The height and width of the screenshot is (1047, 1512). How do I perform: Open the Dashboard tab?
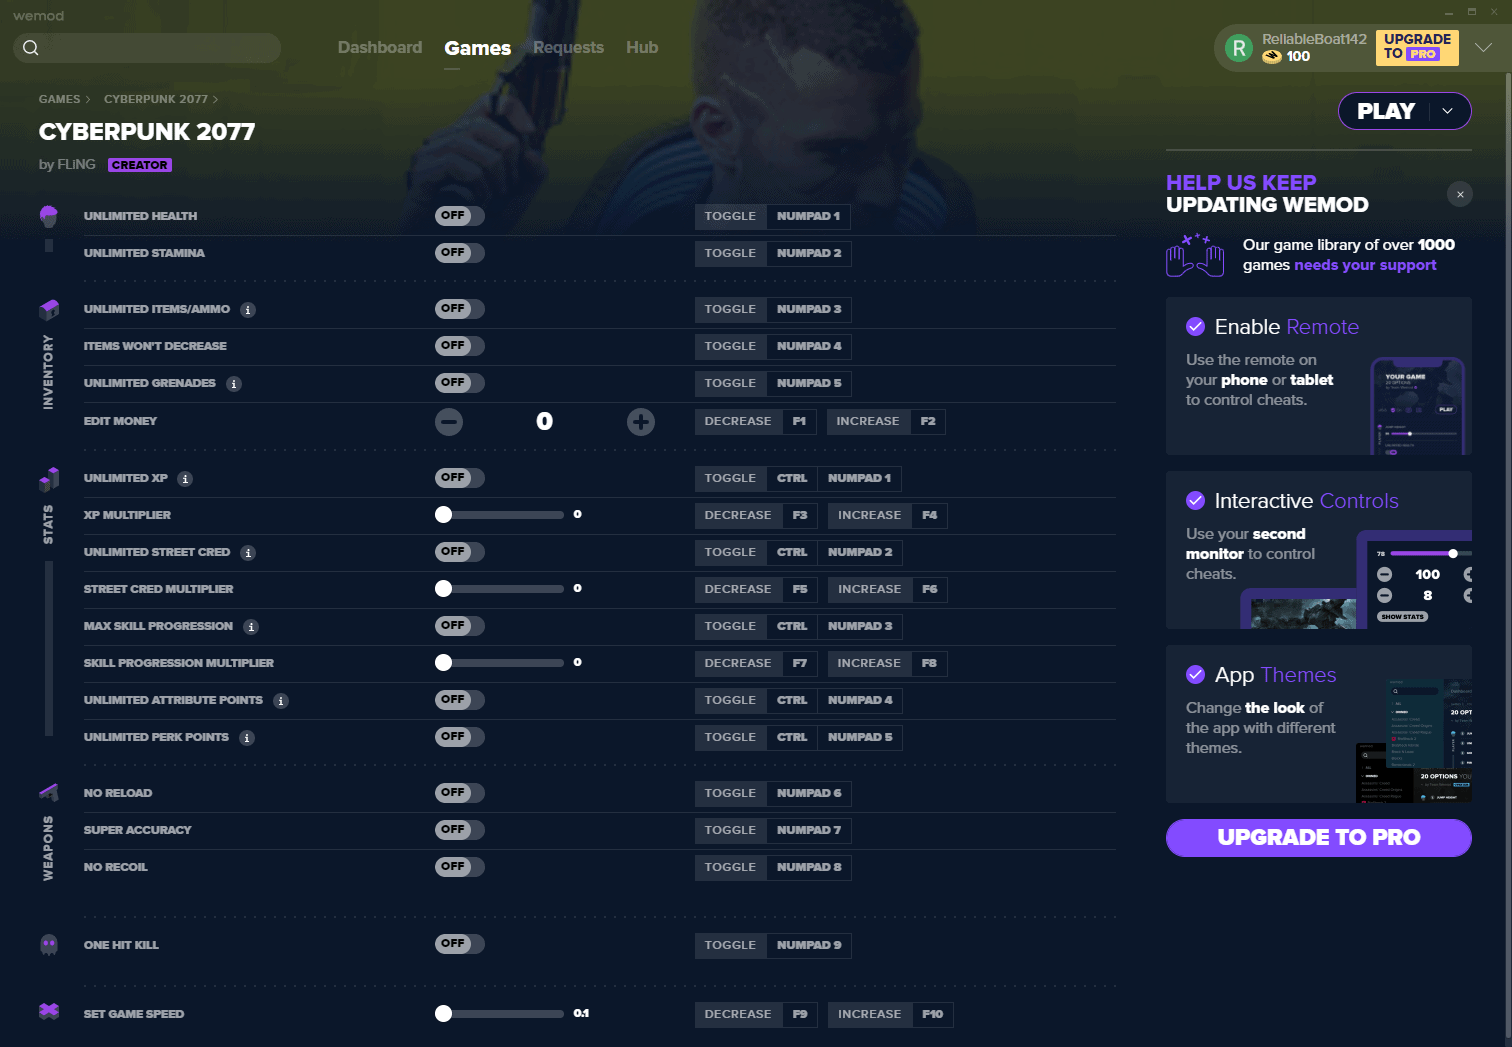[380, 47]
